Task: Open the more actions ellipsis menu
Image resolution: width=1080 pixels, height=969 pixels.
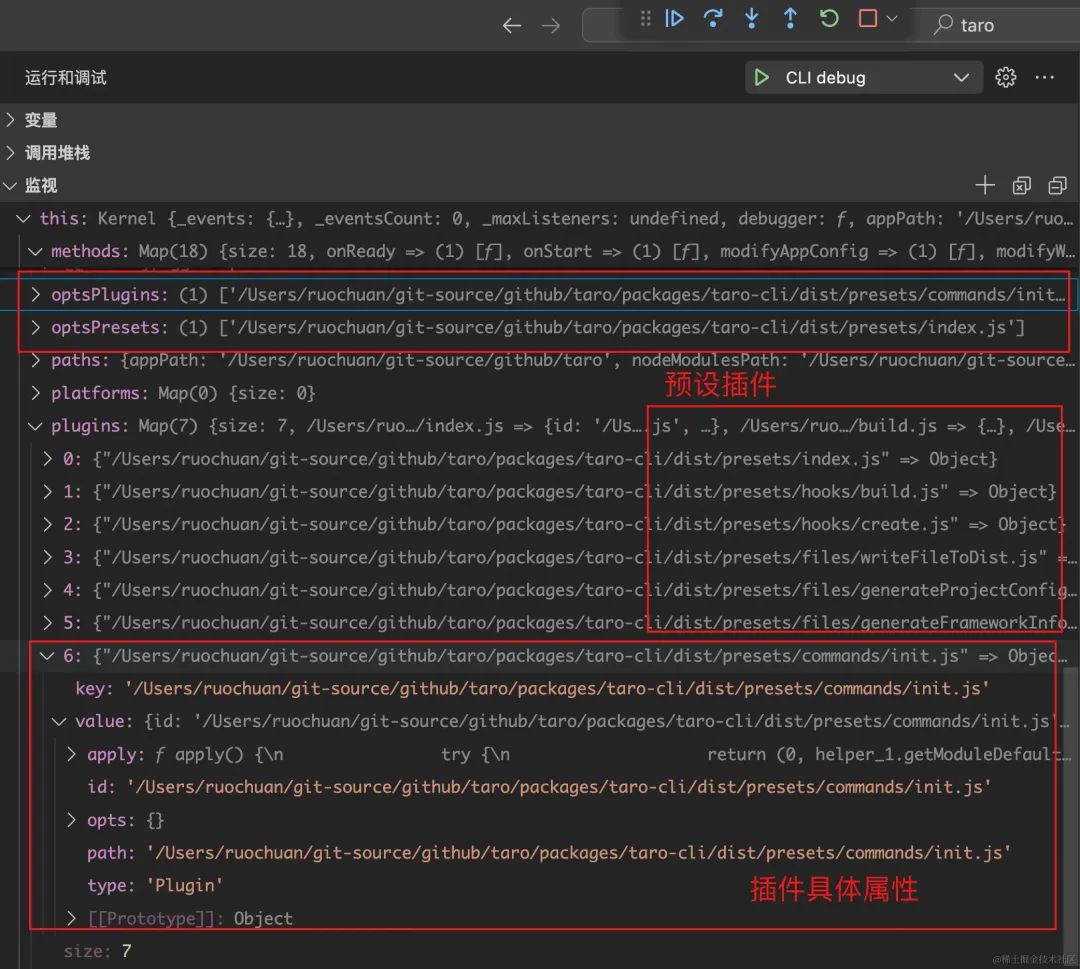Action: click(x=1044, y=77)
